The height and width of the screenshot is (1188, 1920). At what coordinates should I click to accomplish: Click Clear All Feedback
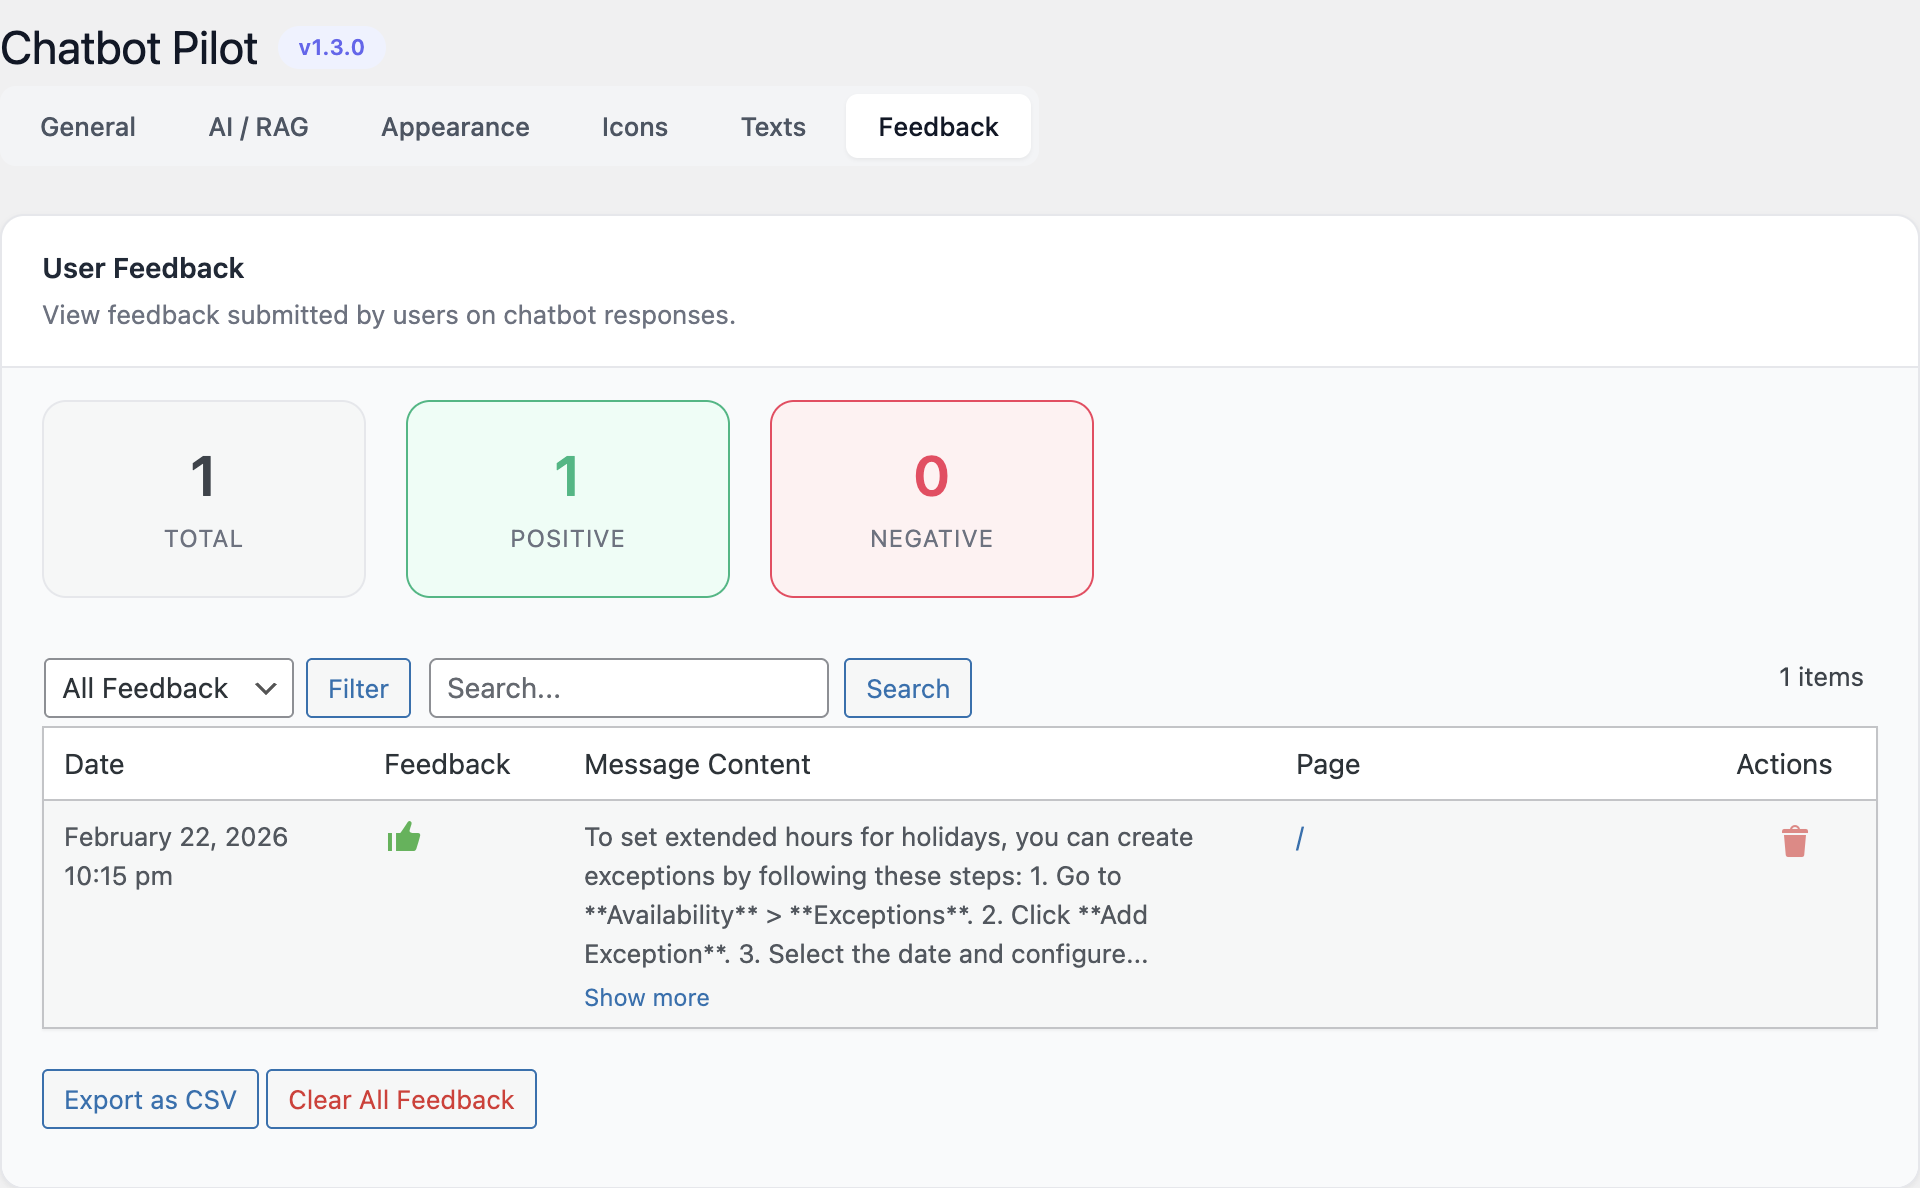pos(401,1099)
